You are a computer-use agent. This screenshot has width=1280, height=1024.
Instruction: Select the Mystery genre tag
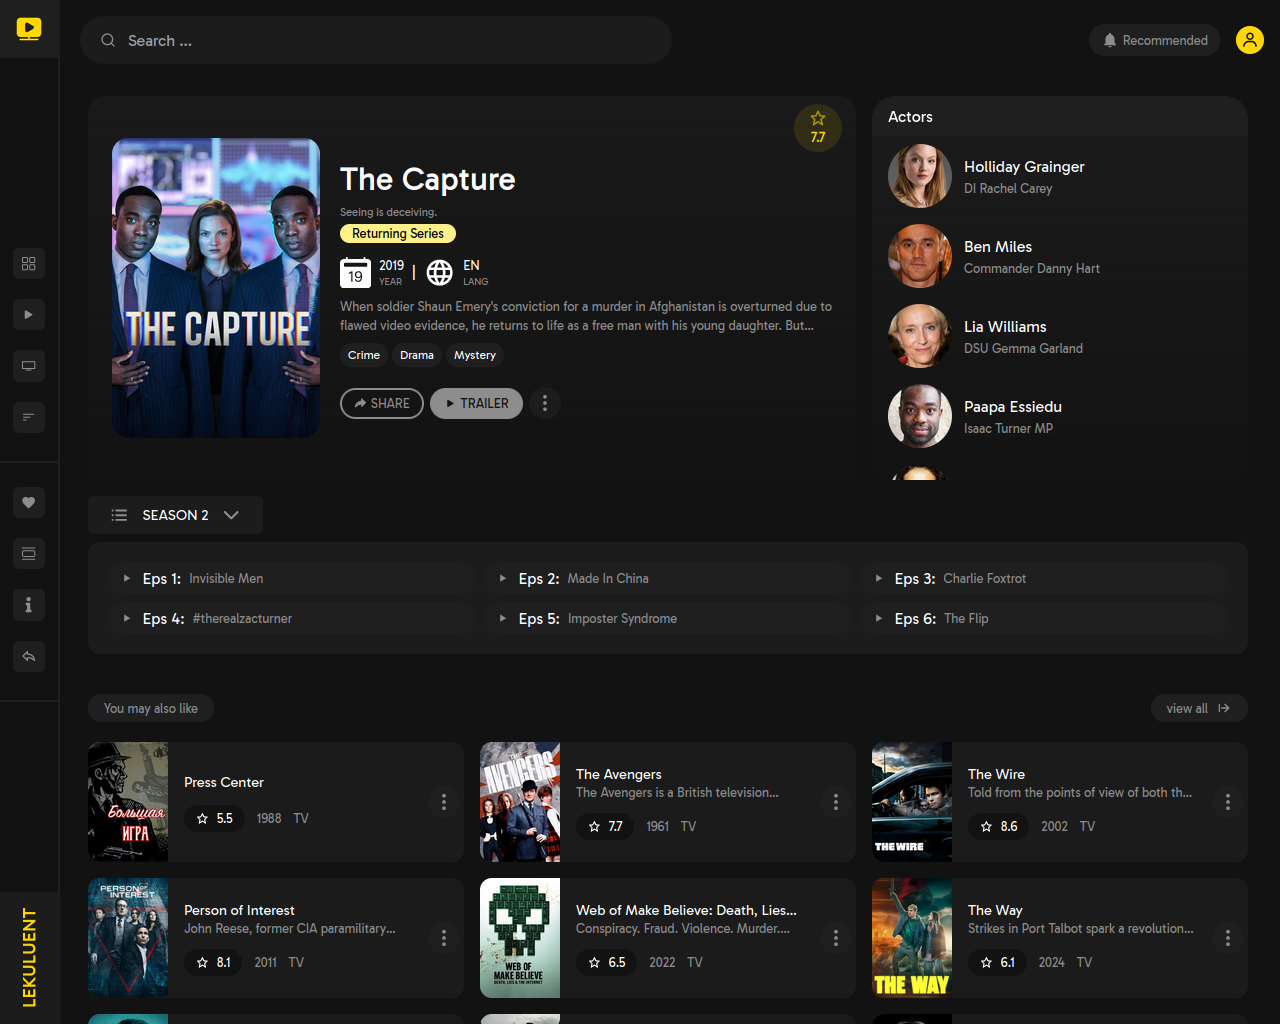(x=475, y=355)
